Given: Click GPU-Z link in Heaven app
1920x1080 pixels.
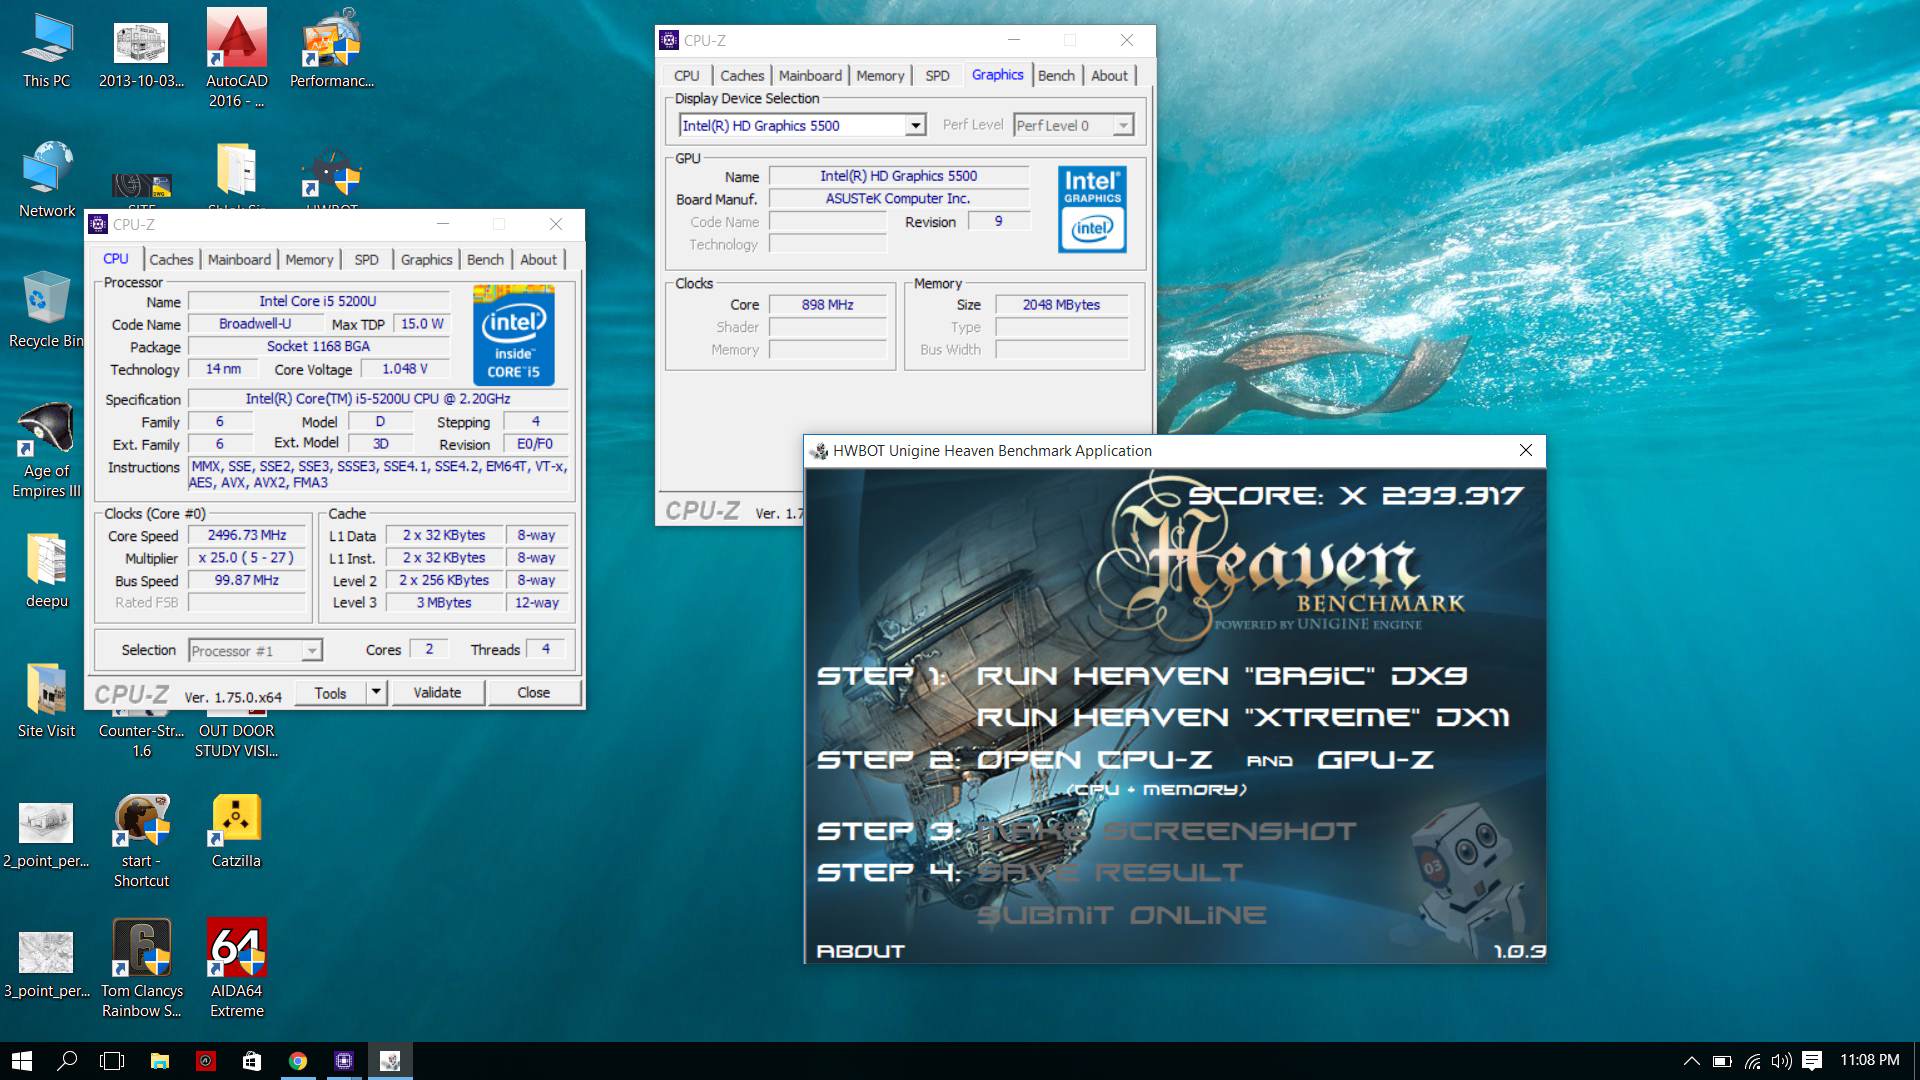Looking at the screenshot, I should coord(1375,760).
